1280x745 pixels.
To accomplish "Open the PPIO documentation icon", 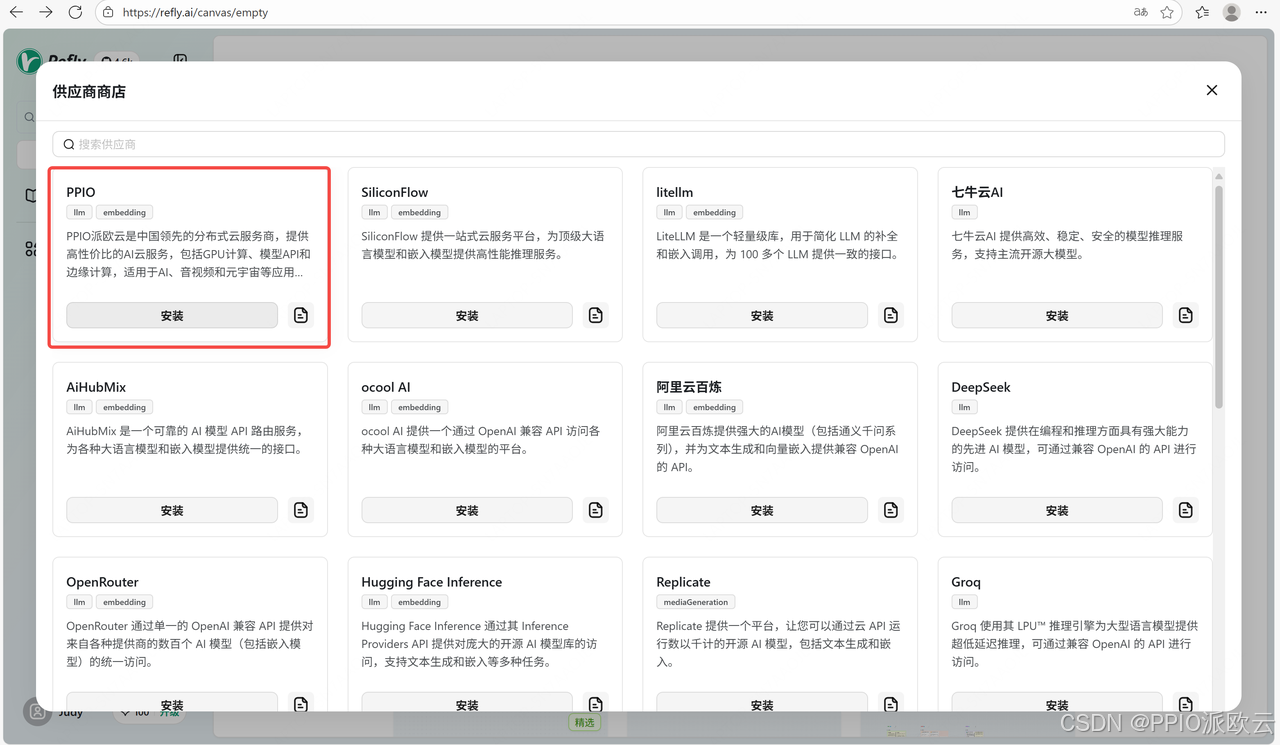I will click(301, 315).
